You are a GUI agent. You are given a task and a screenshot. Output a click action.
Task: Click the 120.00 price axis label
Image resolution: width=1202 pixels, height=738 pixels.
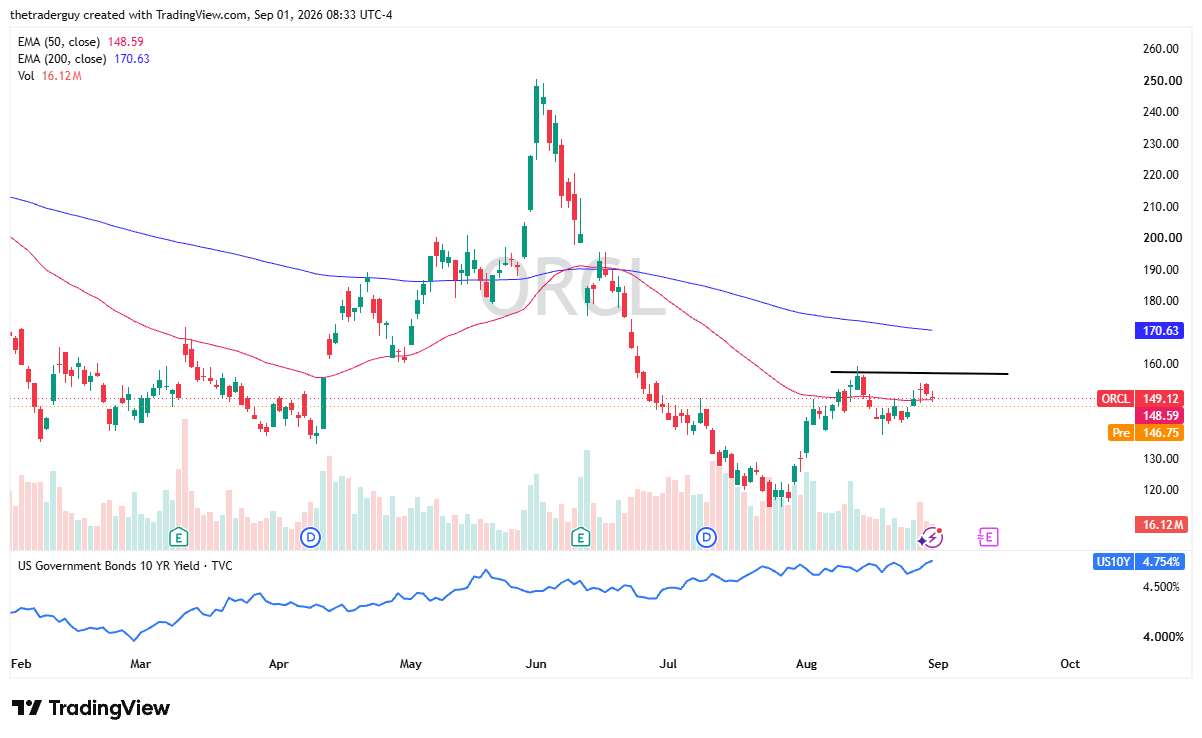1161,490
